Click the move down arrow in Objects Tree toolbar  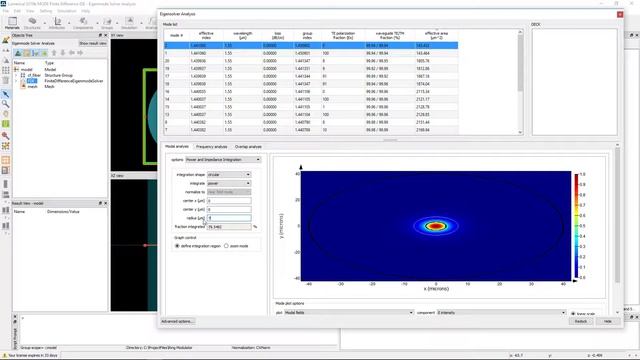pyautogui.click(x=62, y=53)
